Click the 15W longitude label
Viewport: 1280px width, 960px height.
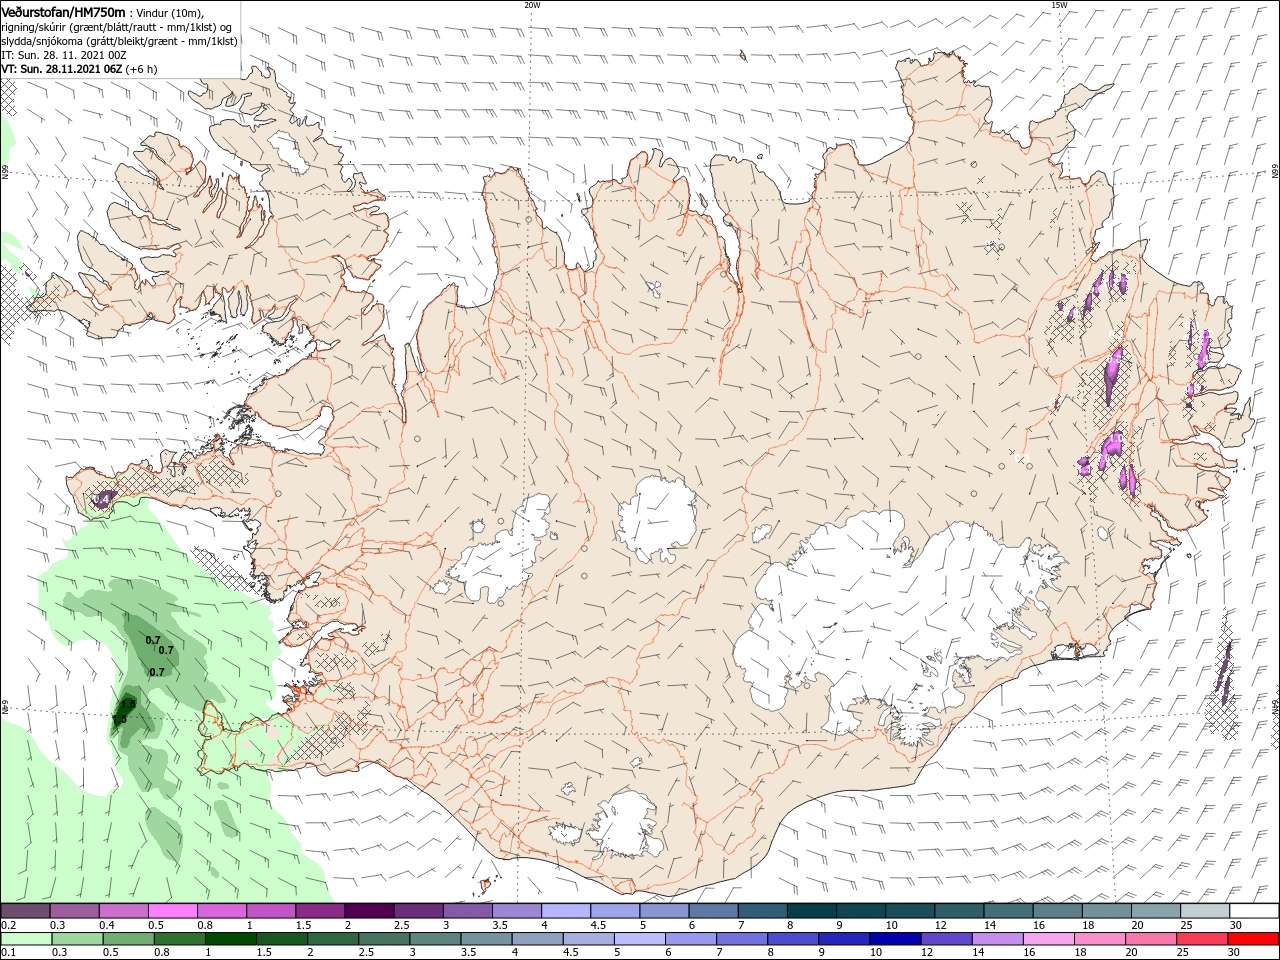click(1059, 5)
